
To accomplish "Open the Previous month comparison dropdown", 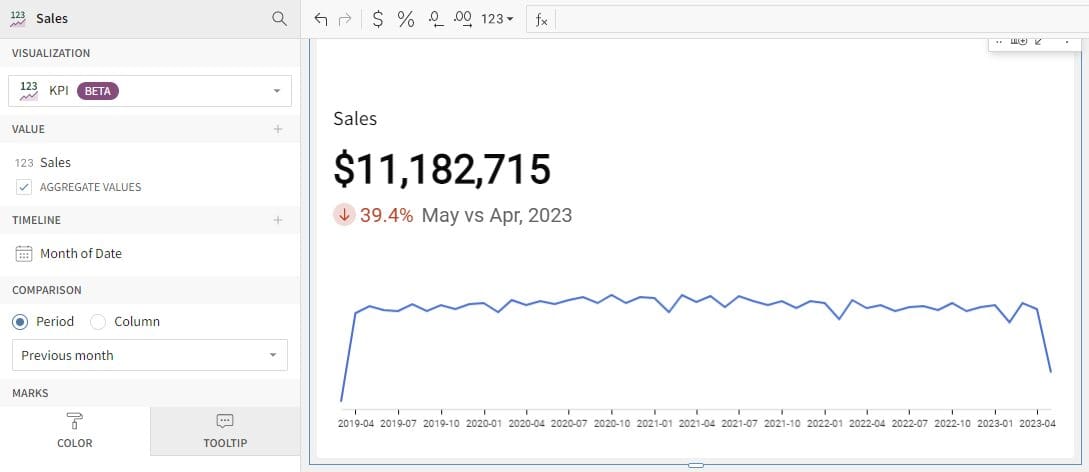I will pos(149,355).
